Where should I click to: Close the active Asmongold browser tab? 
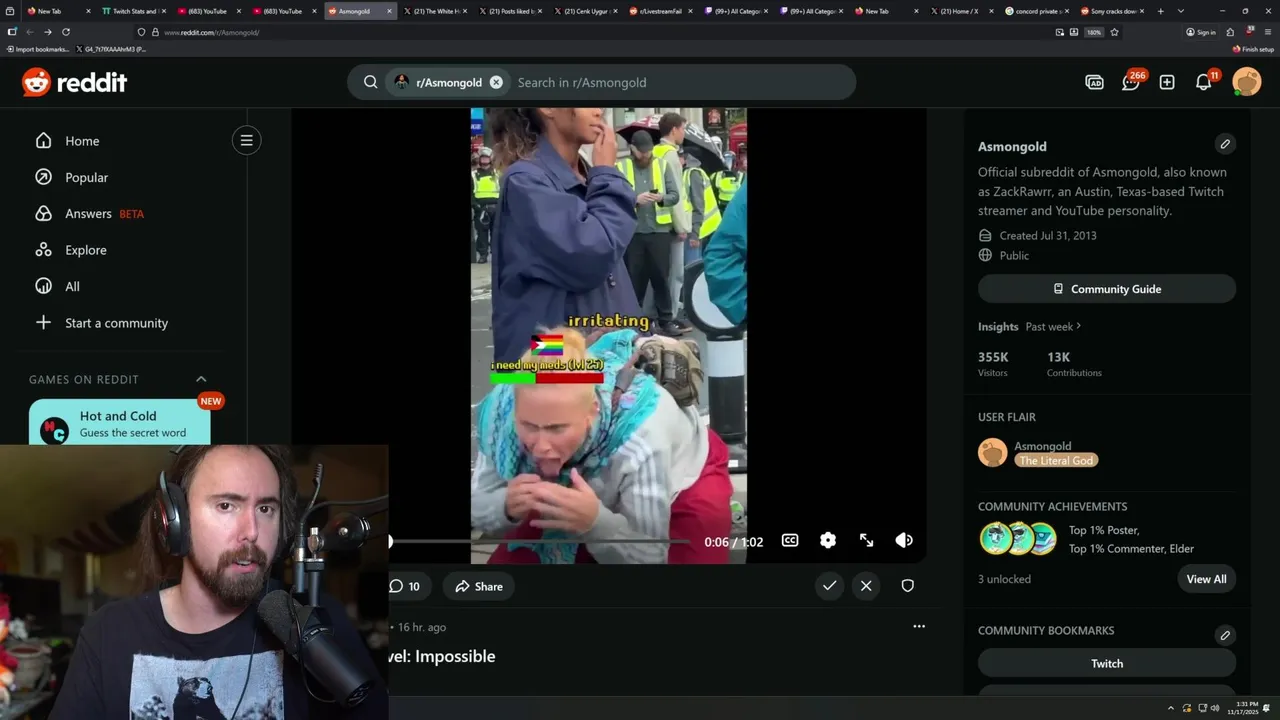click(389, 11)
